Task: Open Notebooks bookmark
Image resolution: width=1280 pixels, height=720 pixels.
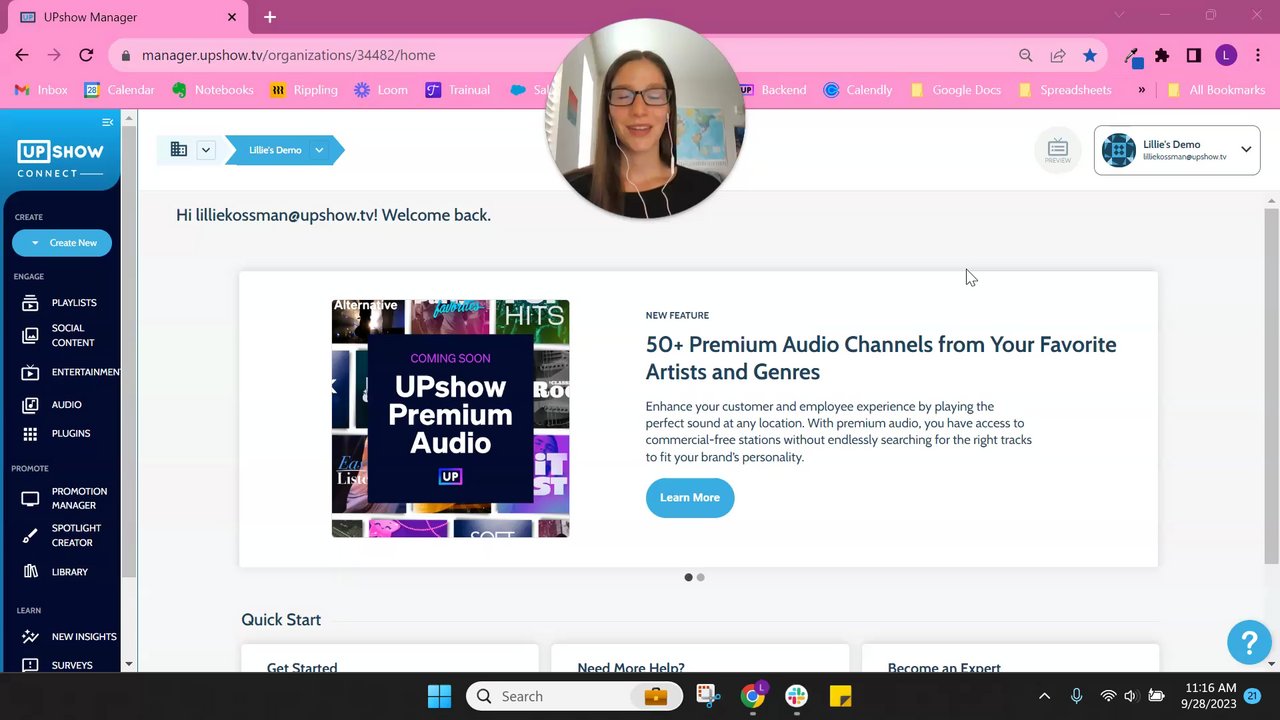Action: 213,89
